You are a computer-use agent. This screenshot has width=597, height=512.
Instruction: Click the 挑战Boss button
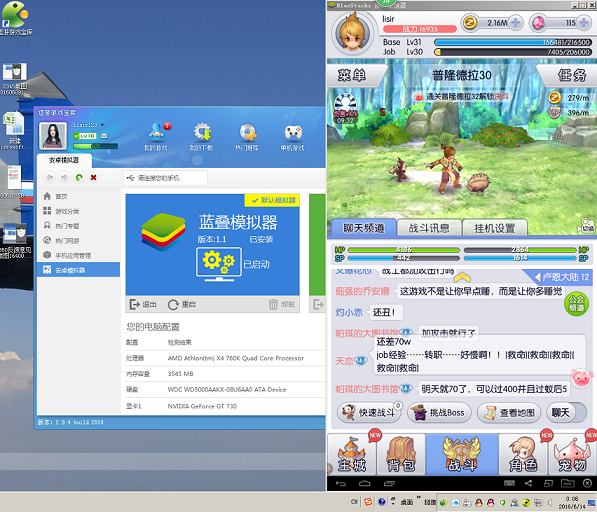pyautogui.click(x=439, y=413)
